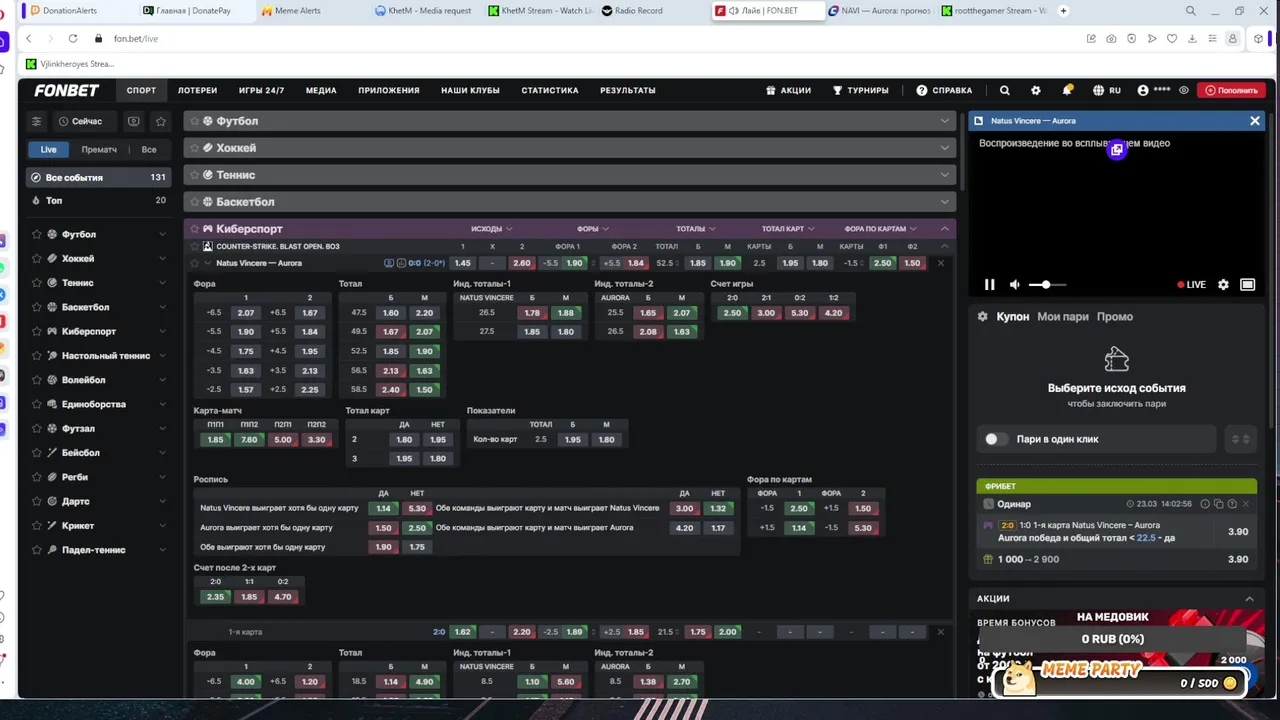This screenshot has width=1280, height=720.
Task: Click the video broadcasts filter icon
Action: (133, 121)
